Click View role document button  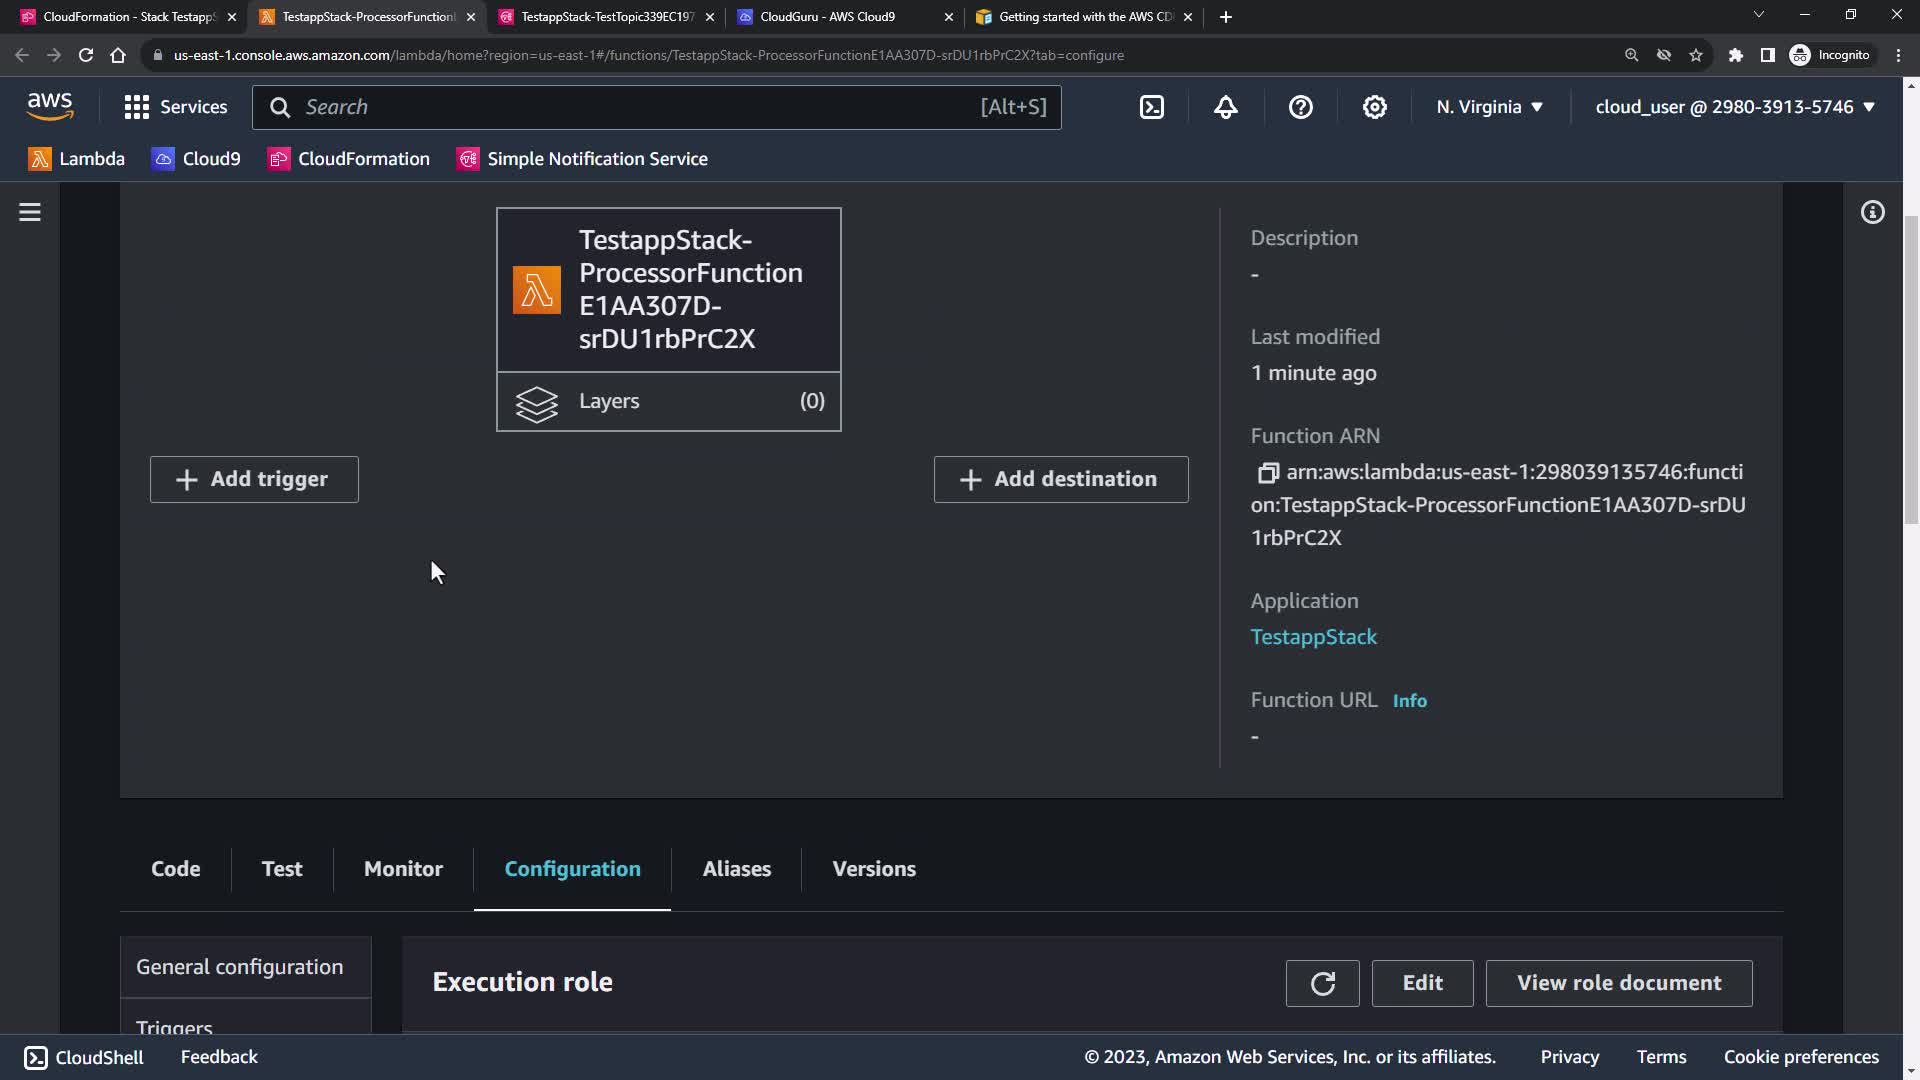point(1618,983)
